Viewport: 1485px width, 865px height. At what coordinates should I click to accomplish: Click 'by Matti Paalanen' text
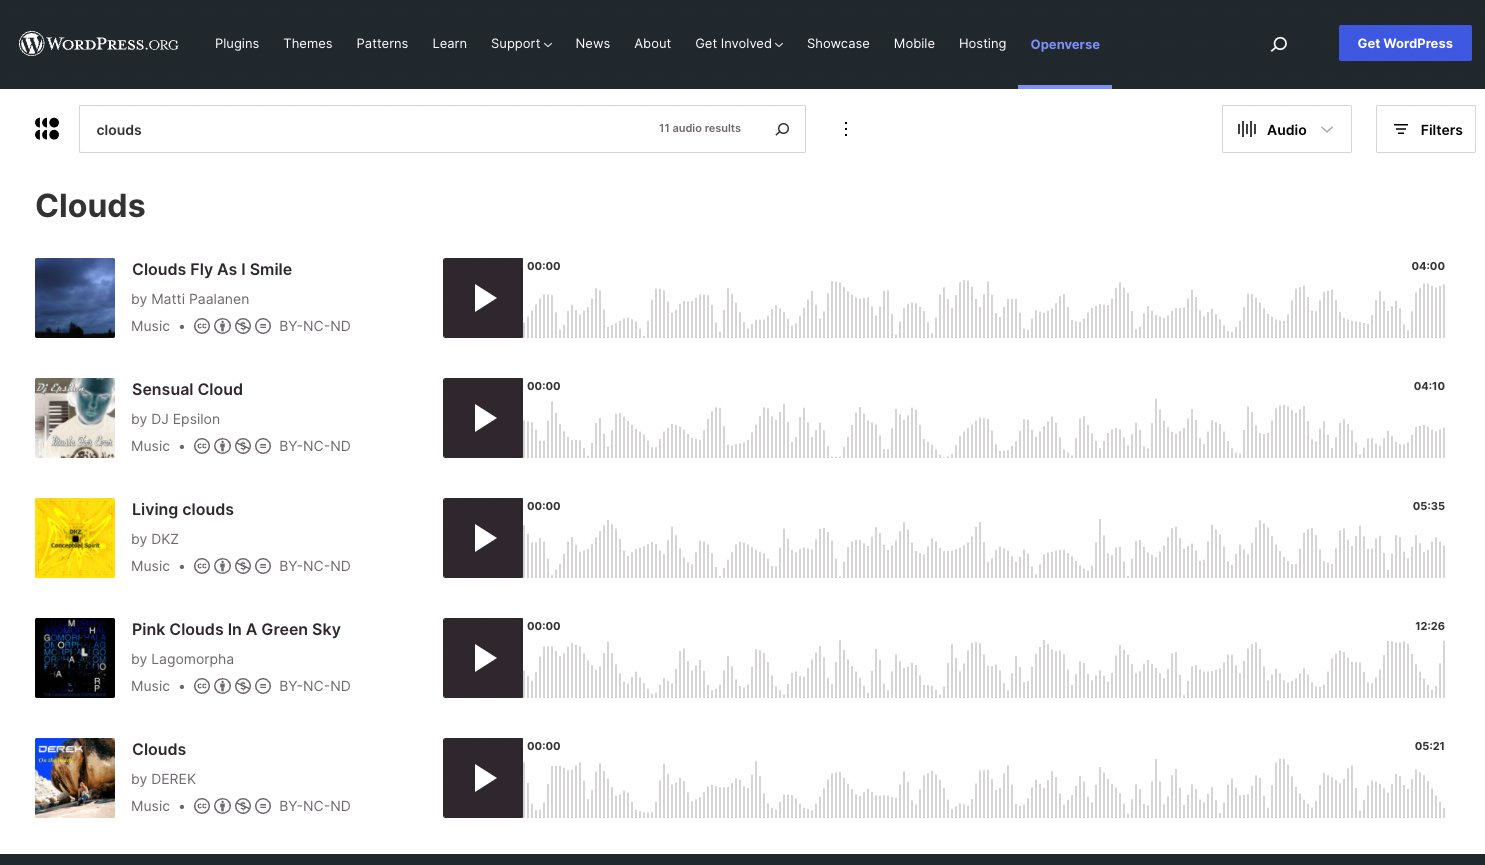point(190,299)
